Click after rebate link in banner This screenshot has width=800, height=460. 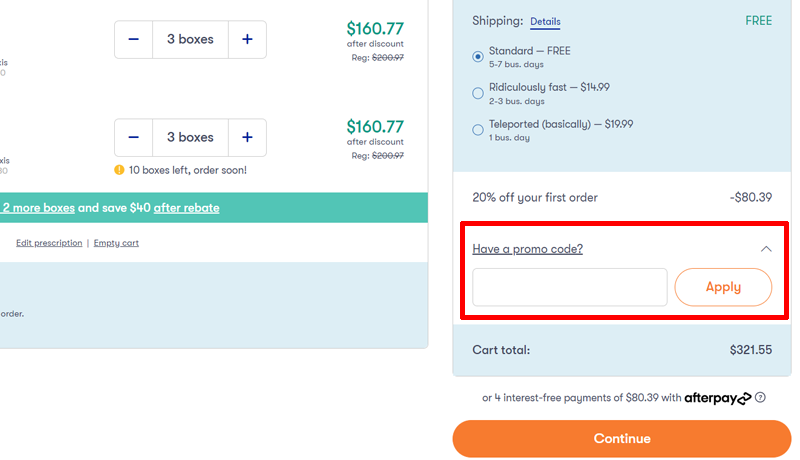click(186, 208)
